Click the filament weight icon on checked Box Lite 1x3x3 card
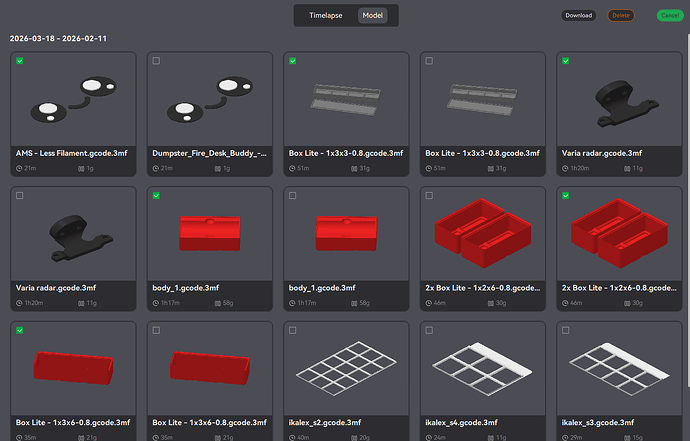This screenshot has width=690, height=441. click(354, 169)
